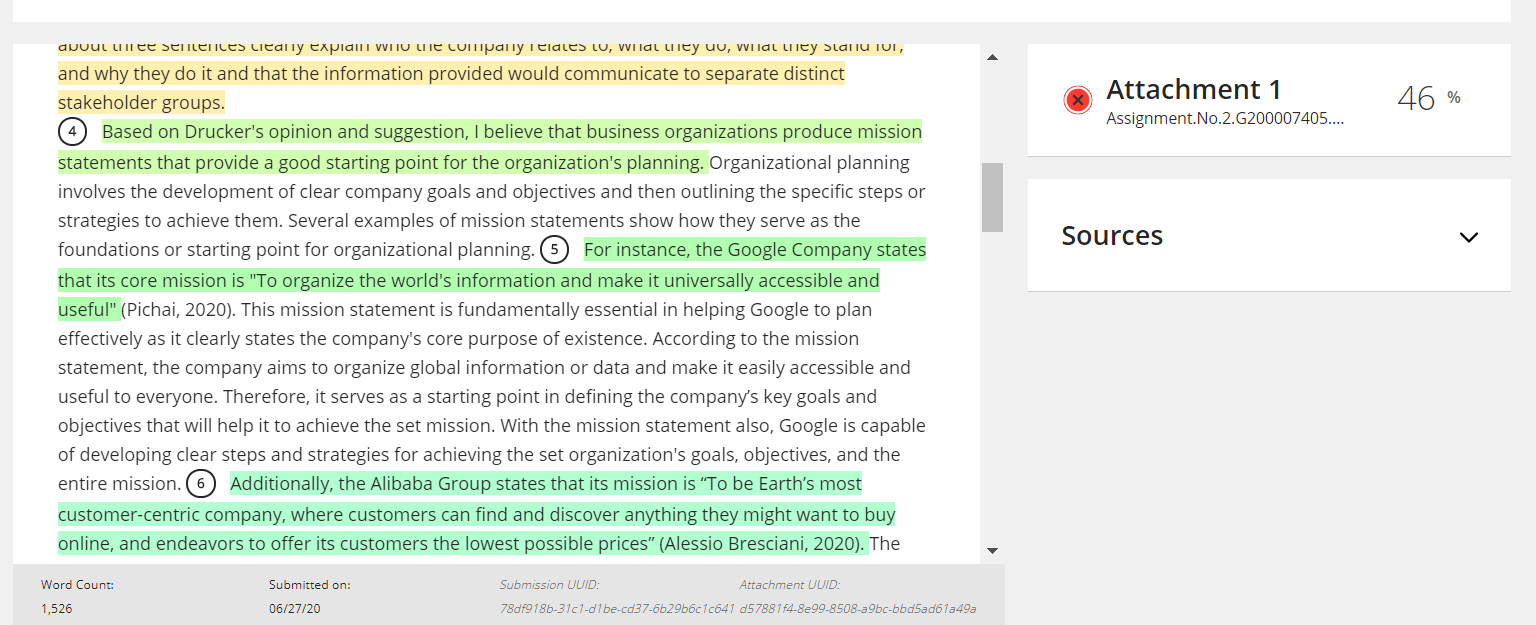Click the Attachment UUID value d57881f4
This screenshot has width=1536, height=625.
pos(858,608)
